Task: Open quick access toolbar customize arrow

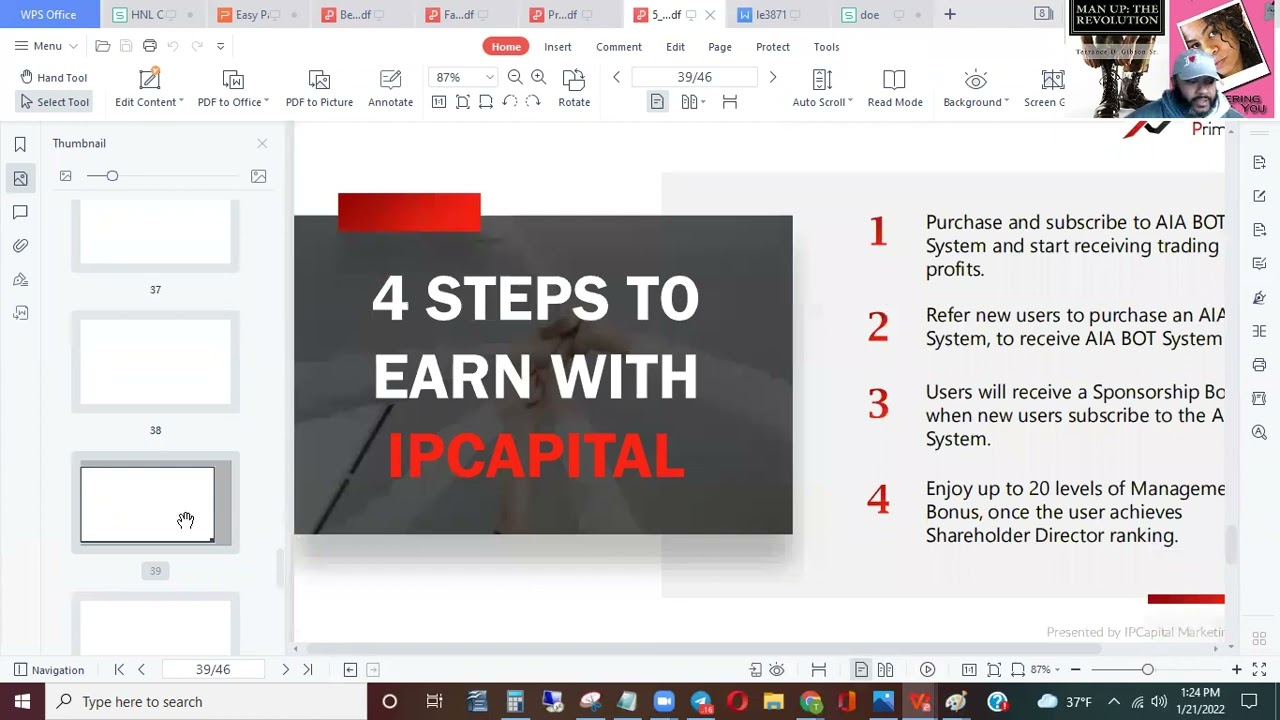Action: [x=220, y=46]
